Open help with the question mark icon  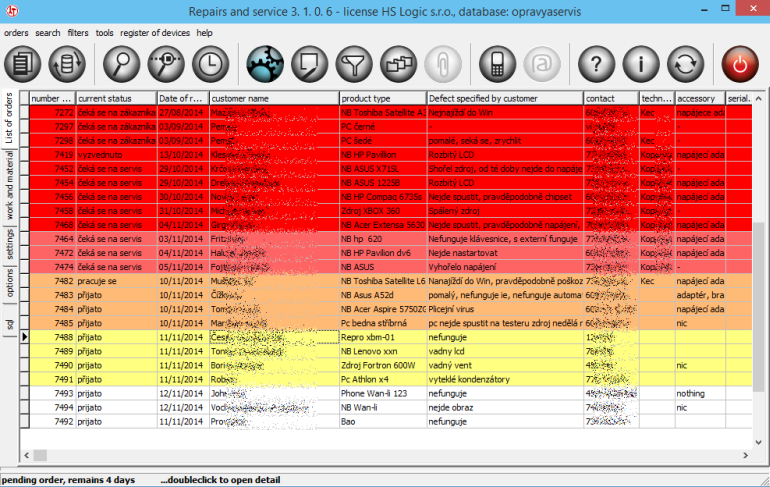(x=597, y=64)
